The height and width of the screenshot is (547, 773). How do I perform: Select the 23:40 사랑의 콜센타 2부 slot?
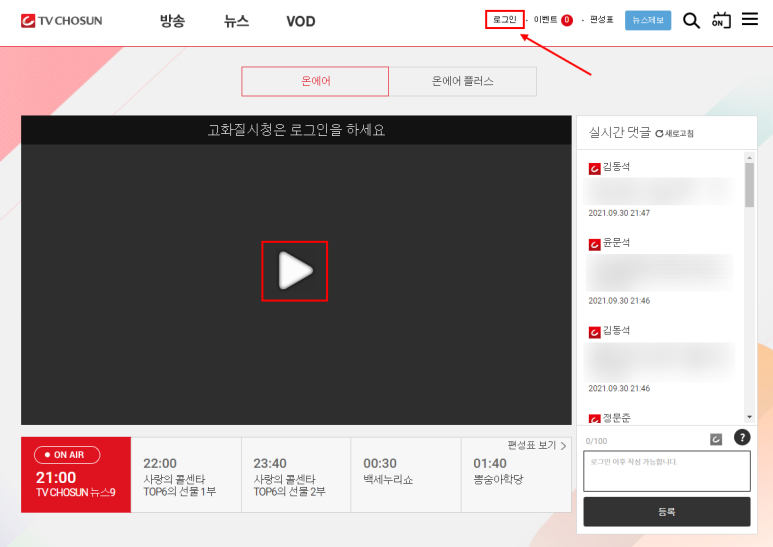(x=296, y=475)
